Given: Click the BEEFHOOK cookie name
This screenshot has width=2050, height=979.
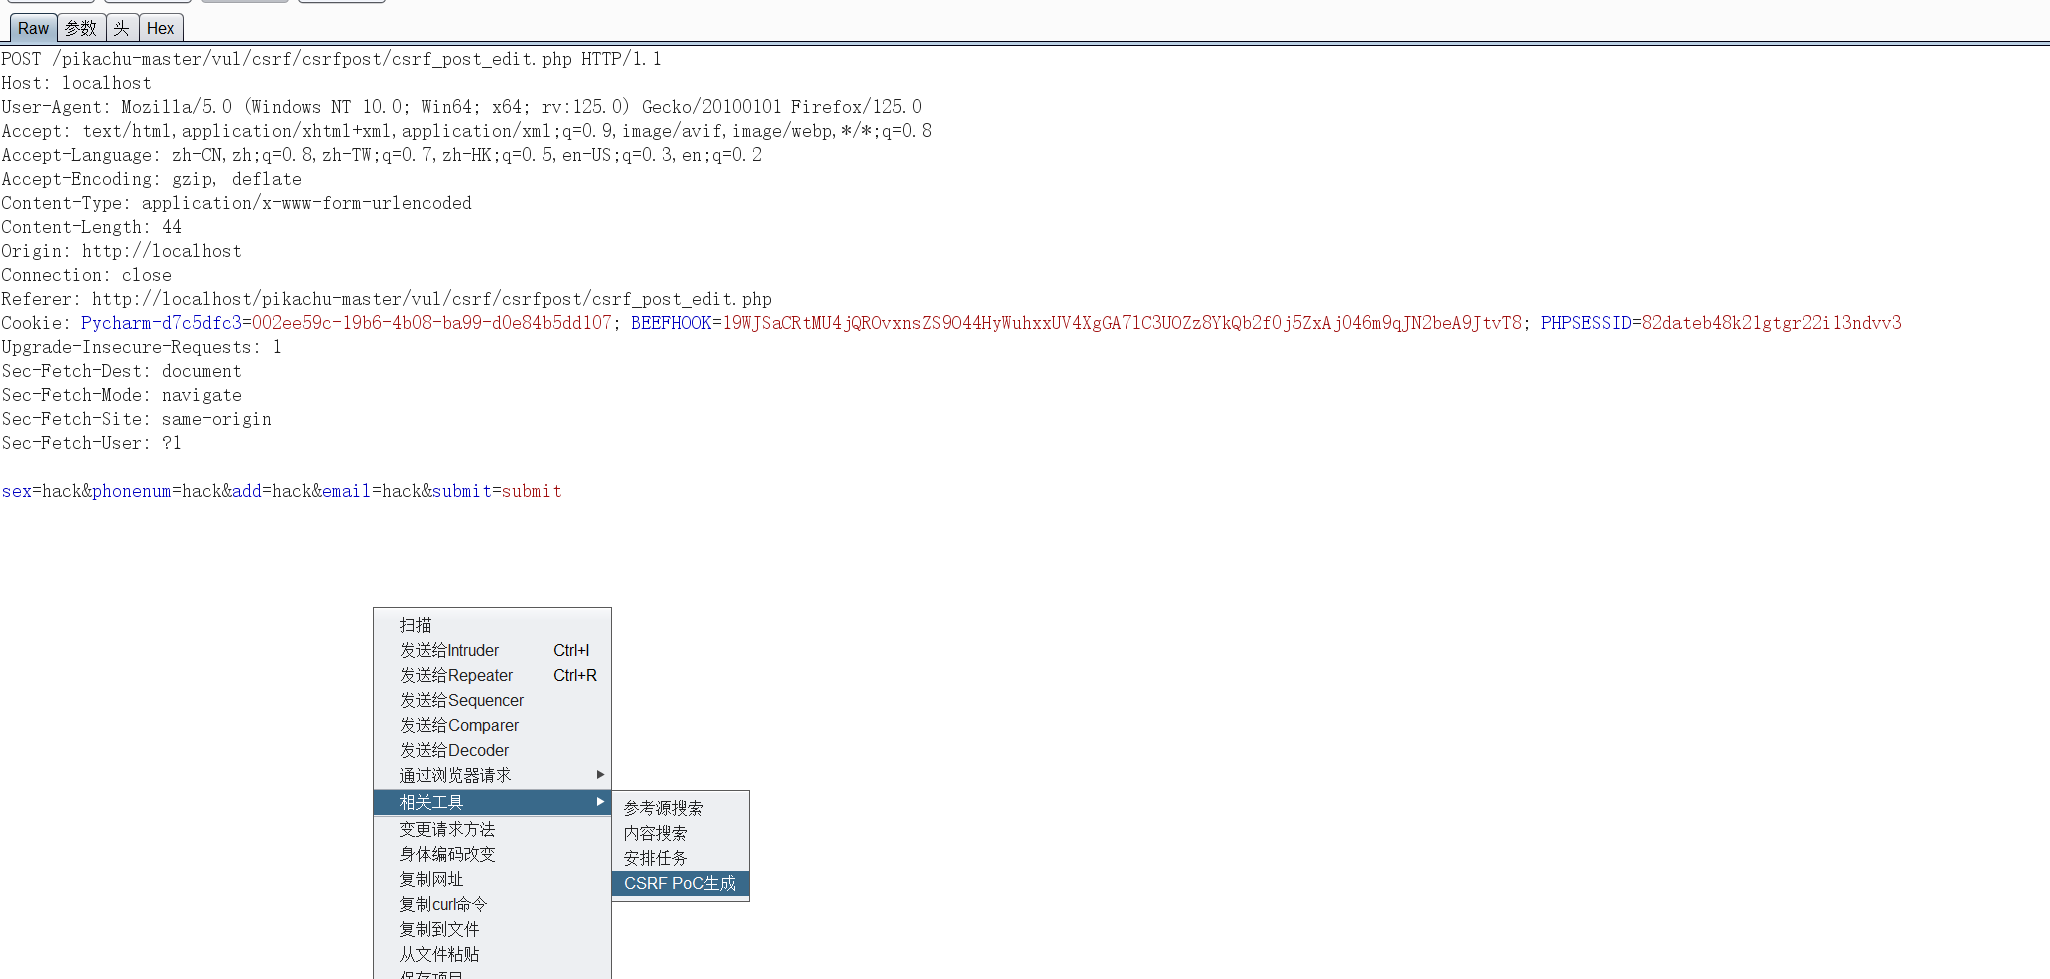Looking at the screenshot, I should [671, 323].
